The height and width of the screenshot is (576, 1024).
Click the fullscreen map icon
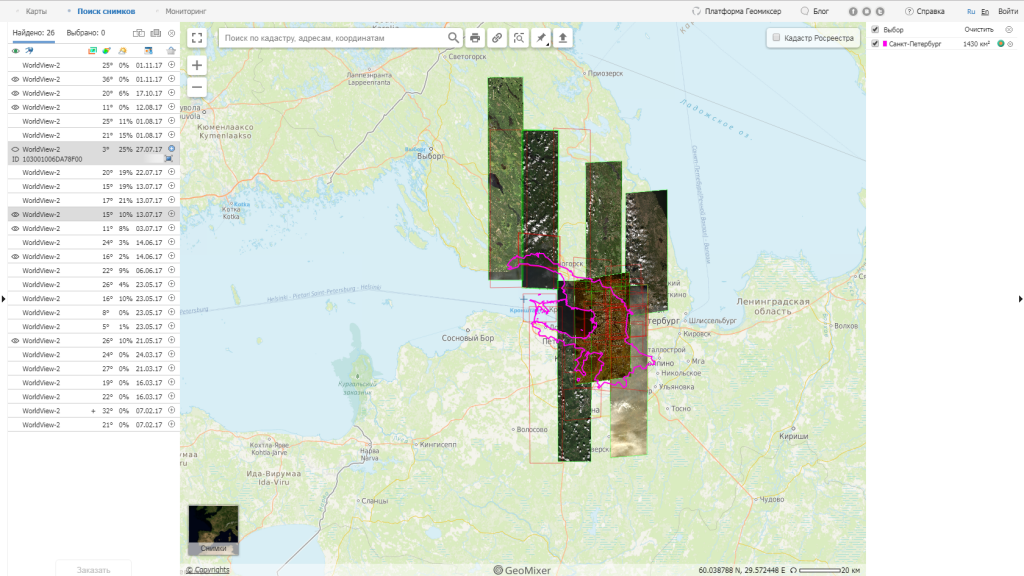tap(197, 38)
